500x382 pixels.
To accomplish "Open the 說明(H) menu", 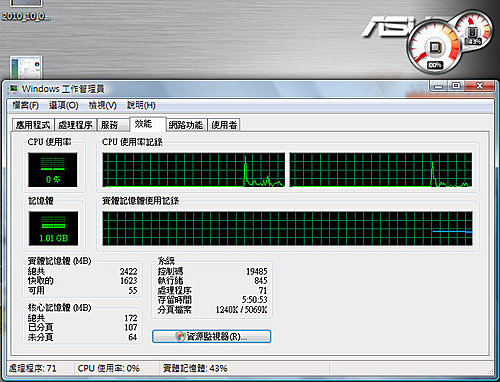I will [x=141, y=105].
